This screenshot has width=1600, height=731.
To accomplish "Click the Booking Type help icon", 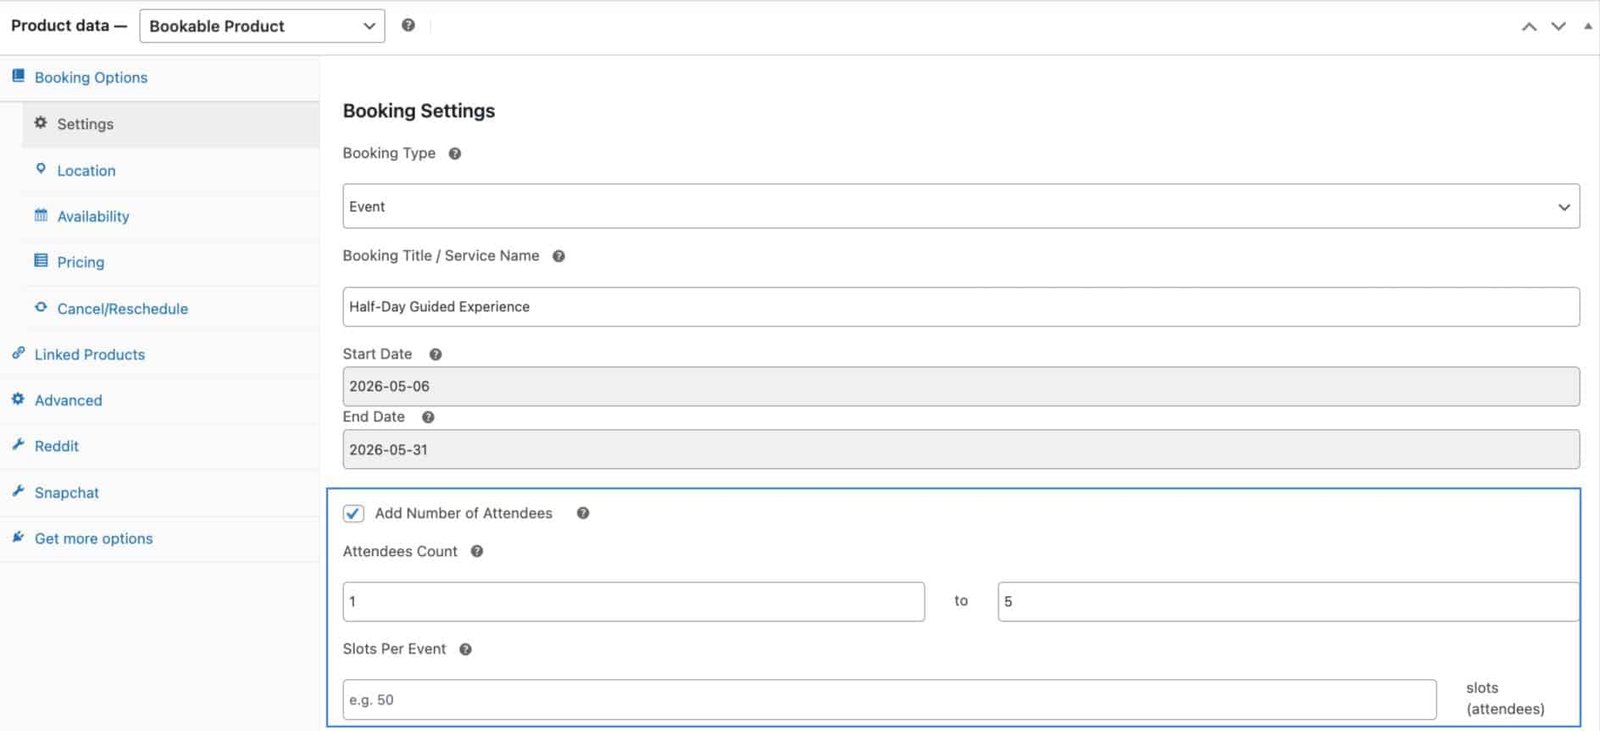I will pyautogui.click(x=455, y=154).
